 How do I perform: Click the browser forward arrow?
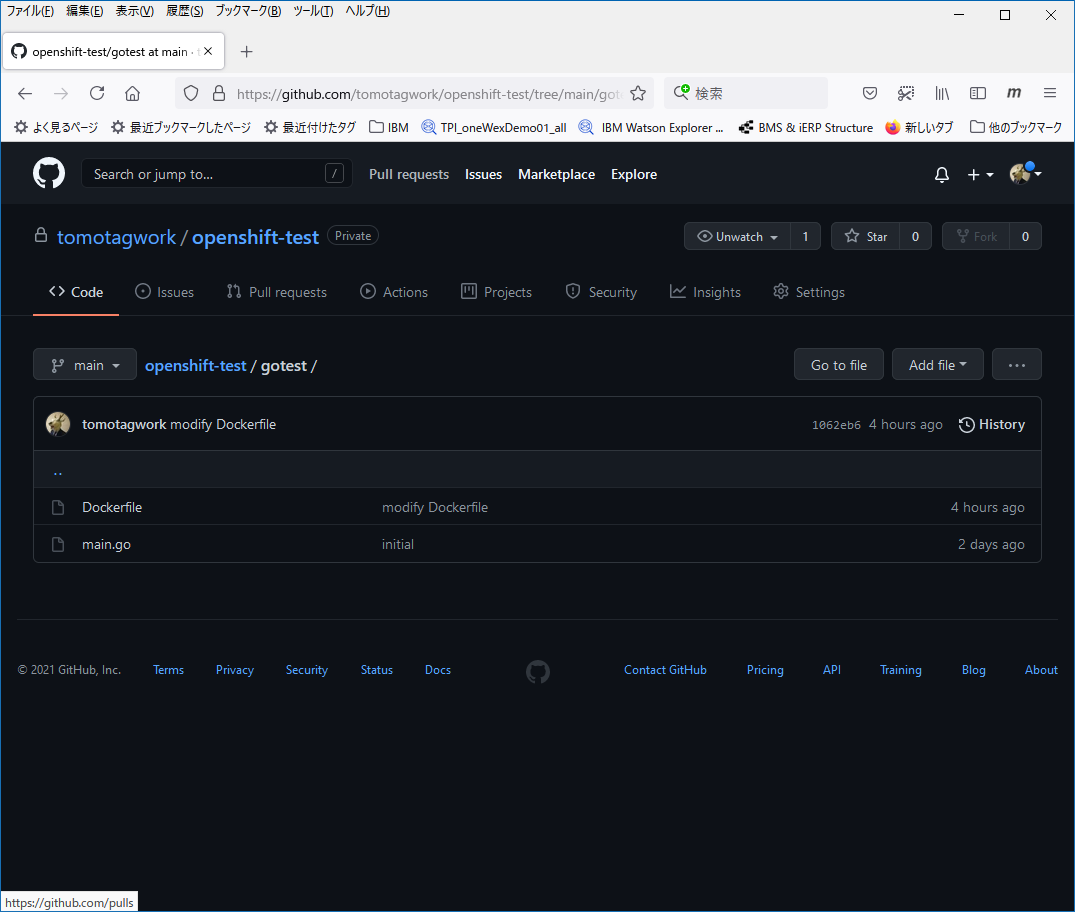tap(61, 94)
